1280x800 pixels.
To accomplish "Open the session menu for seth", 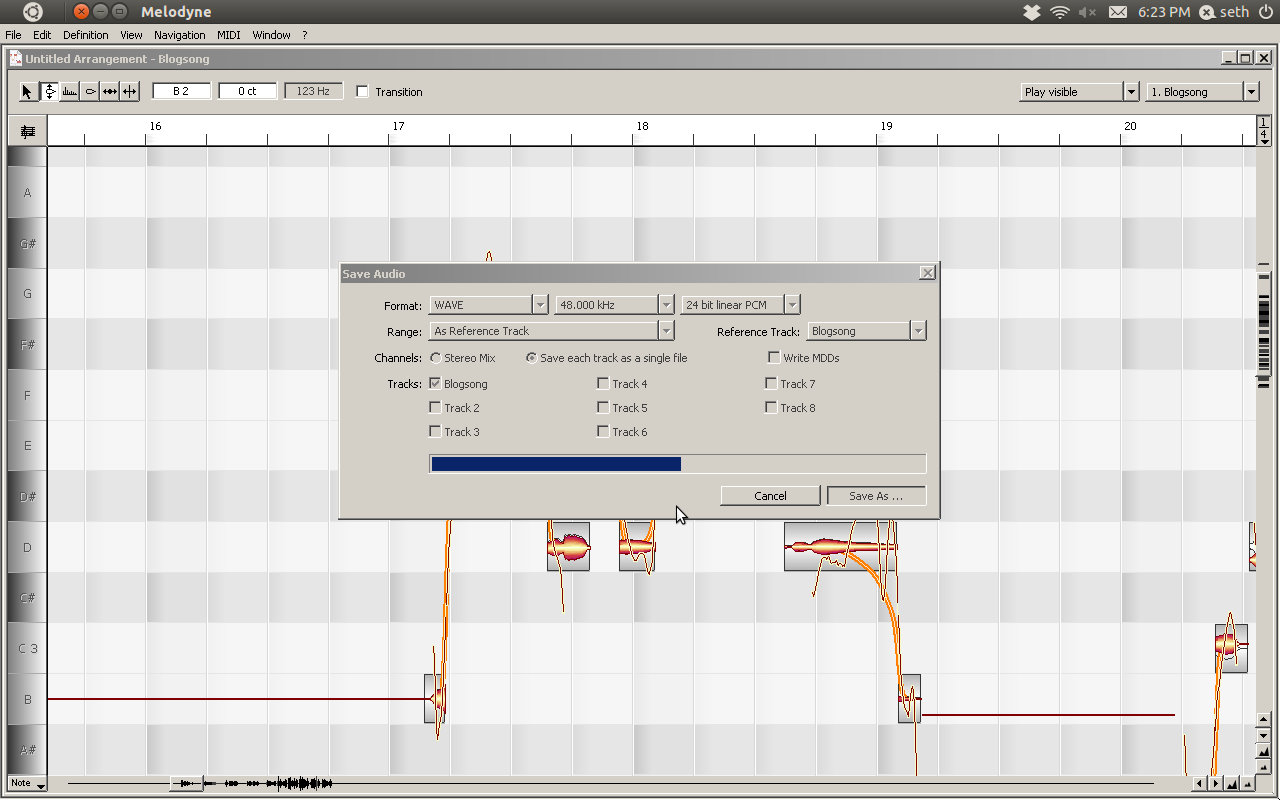I will 1224,12.
